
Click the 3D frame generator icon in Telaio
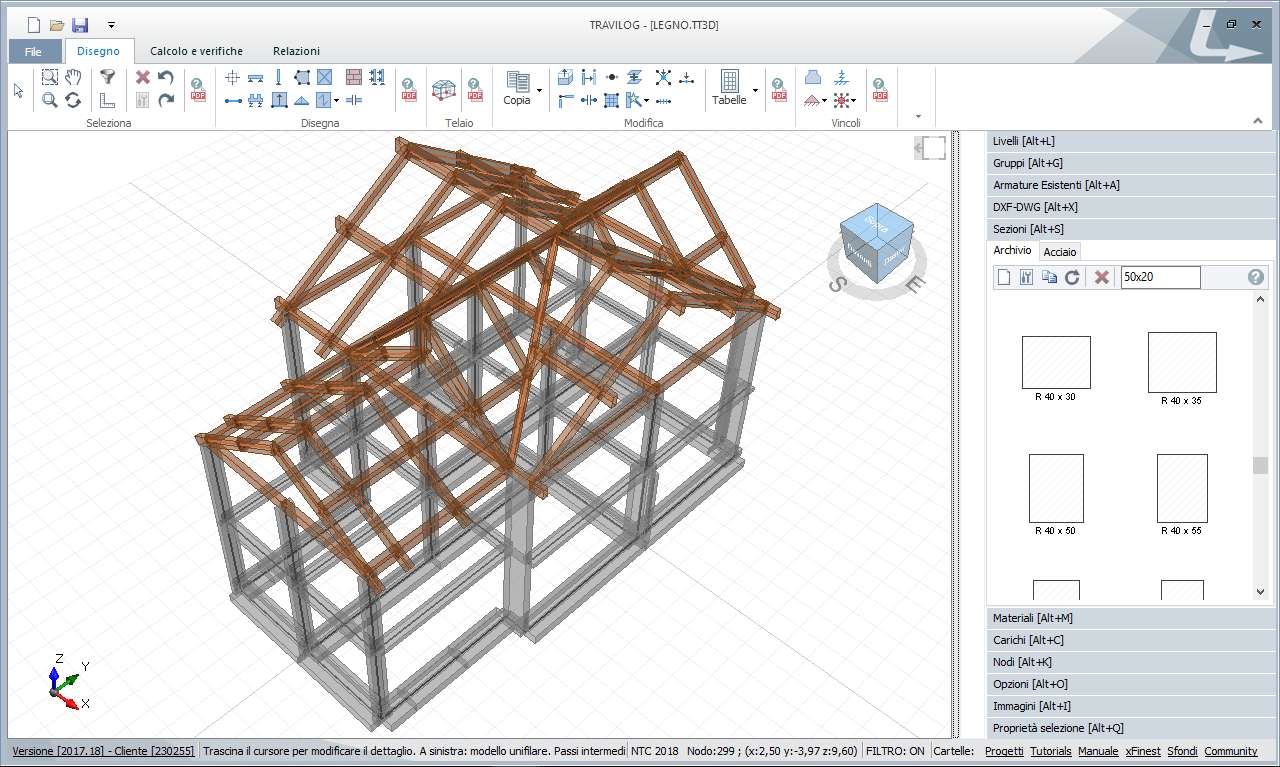point(443,90)
